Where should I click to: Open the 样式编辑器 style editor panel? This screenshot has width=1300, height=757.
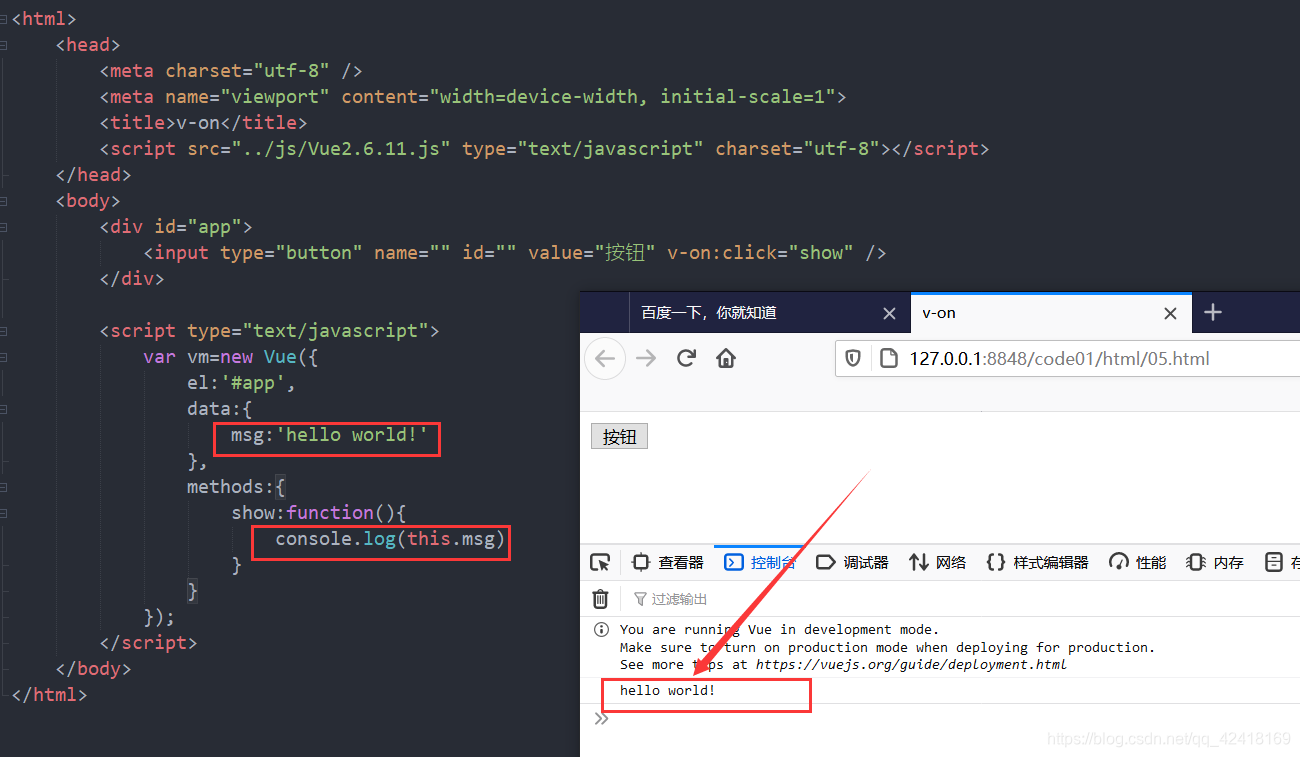(1038, 562)
